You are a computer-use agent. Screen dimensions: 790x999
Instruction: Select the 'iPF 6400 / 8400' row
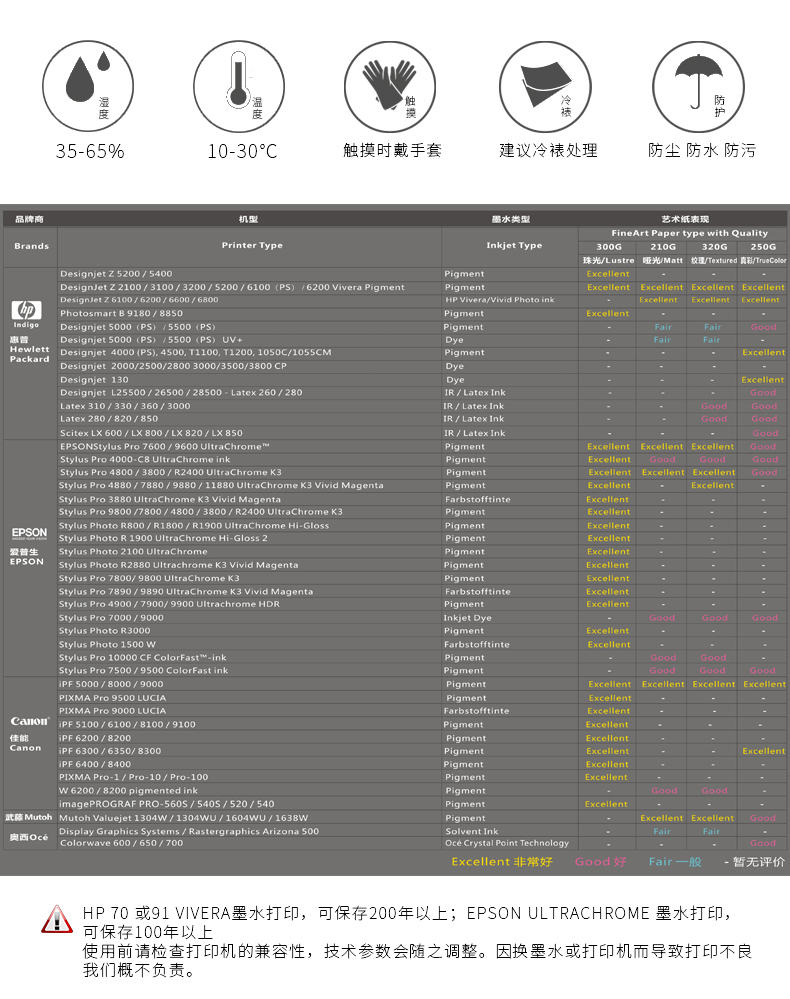pyautogui.click(x=396, y=765)
